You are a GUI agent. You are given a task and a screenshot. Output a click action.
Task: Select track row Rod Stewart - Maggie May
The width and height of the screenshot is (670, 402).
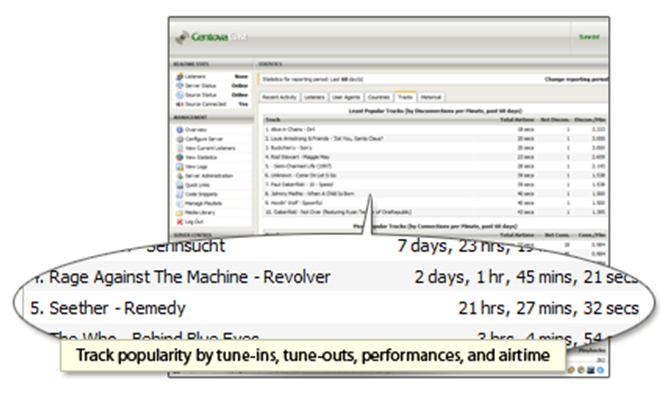[435, 157]
